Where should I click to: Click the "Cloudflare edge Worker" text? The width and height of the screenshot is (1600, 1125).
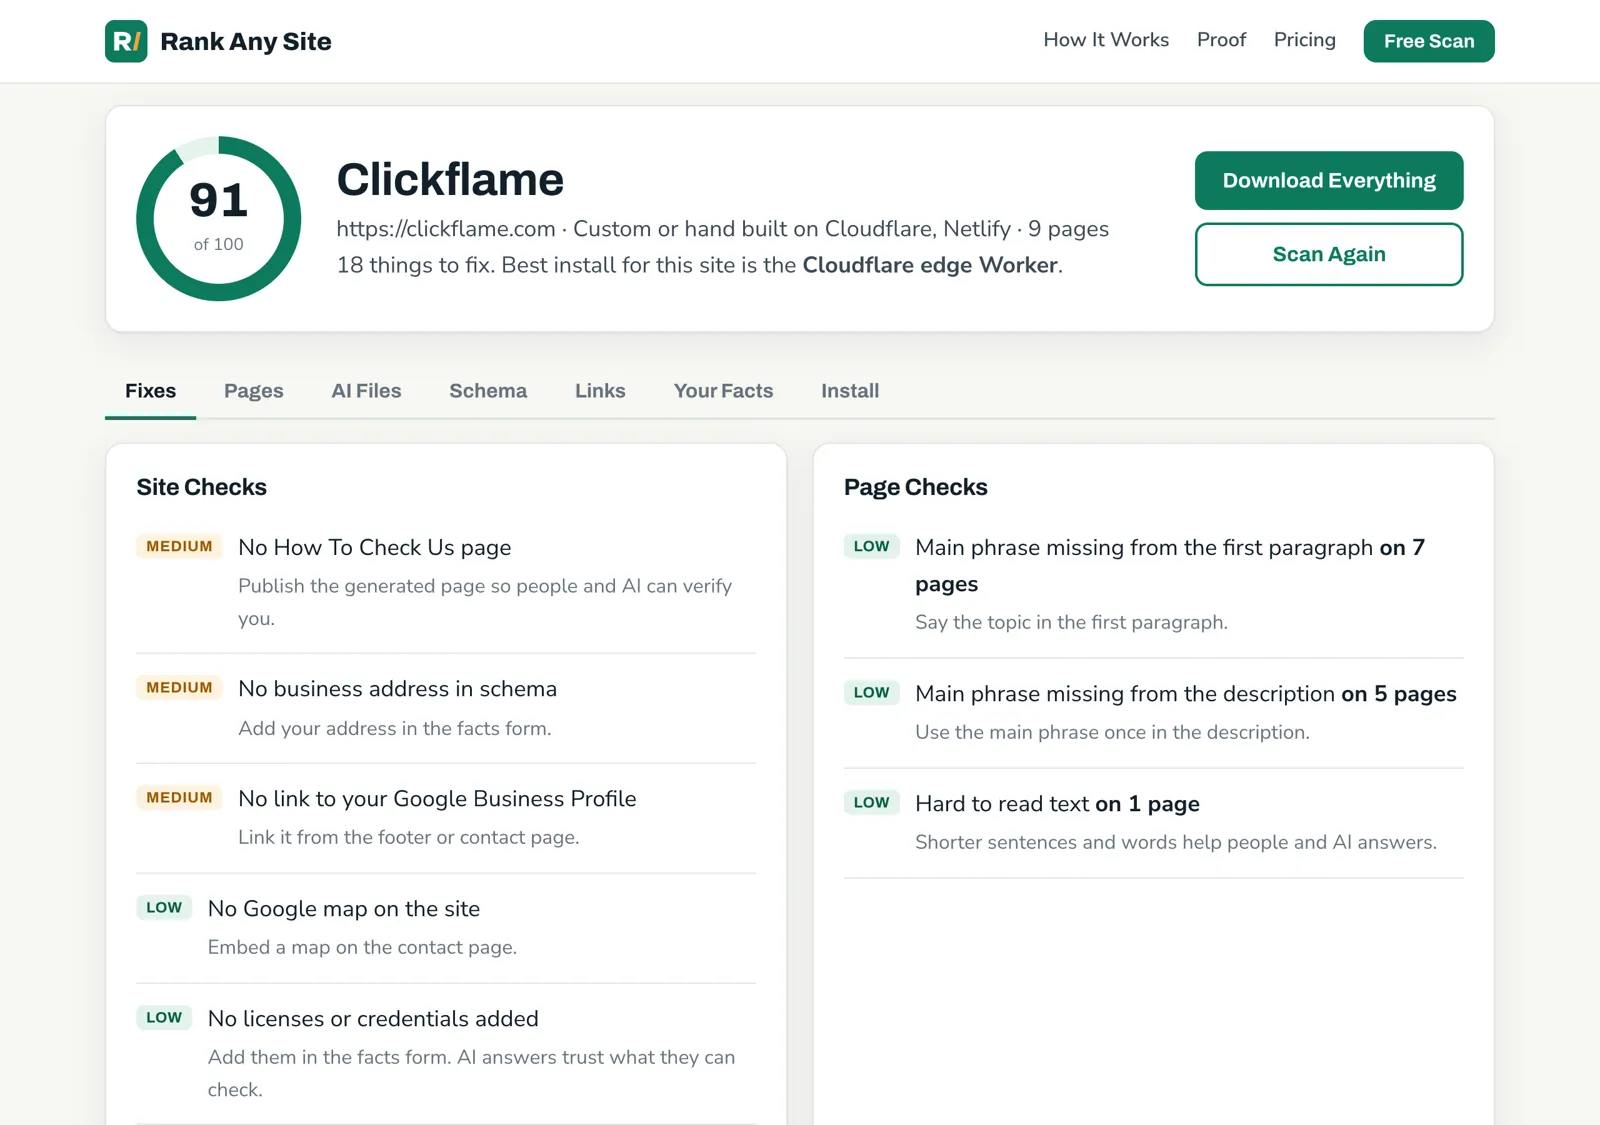pos(930,265)
